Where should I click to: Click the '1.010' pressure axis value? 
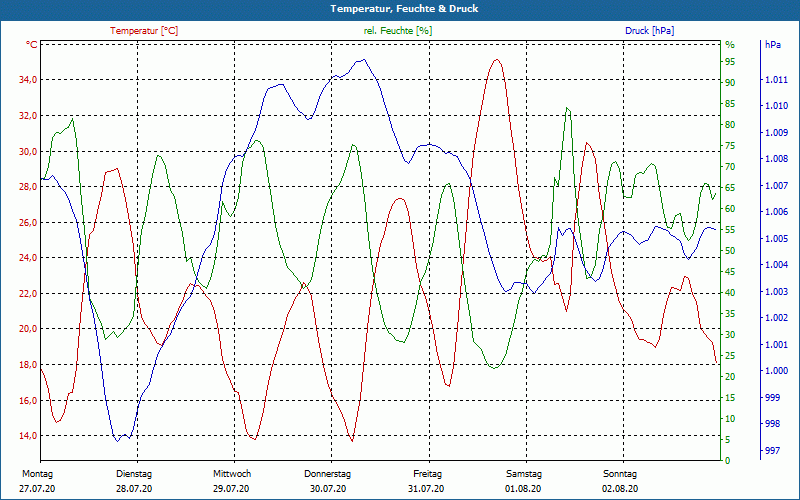click(x=776, y=106)
